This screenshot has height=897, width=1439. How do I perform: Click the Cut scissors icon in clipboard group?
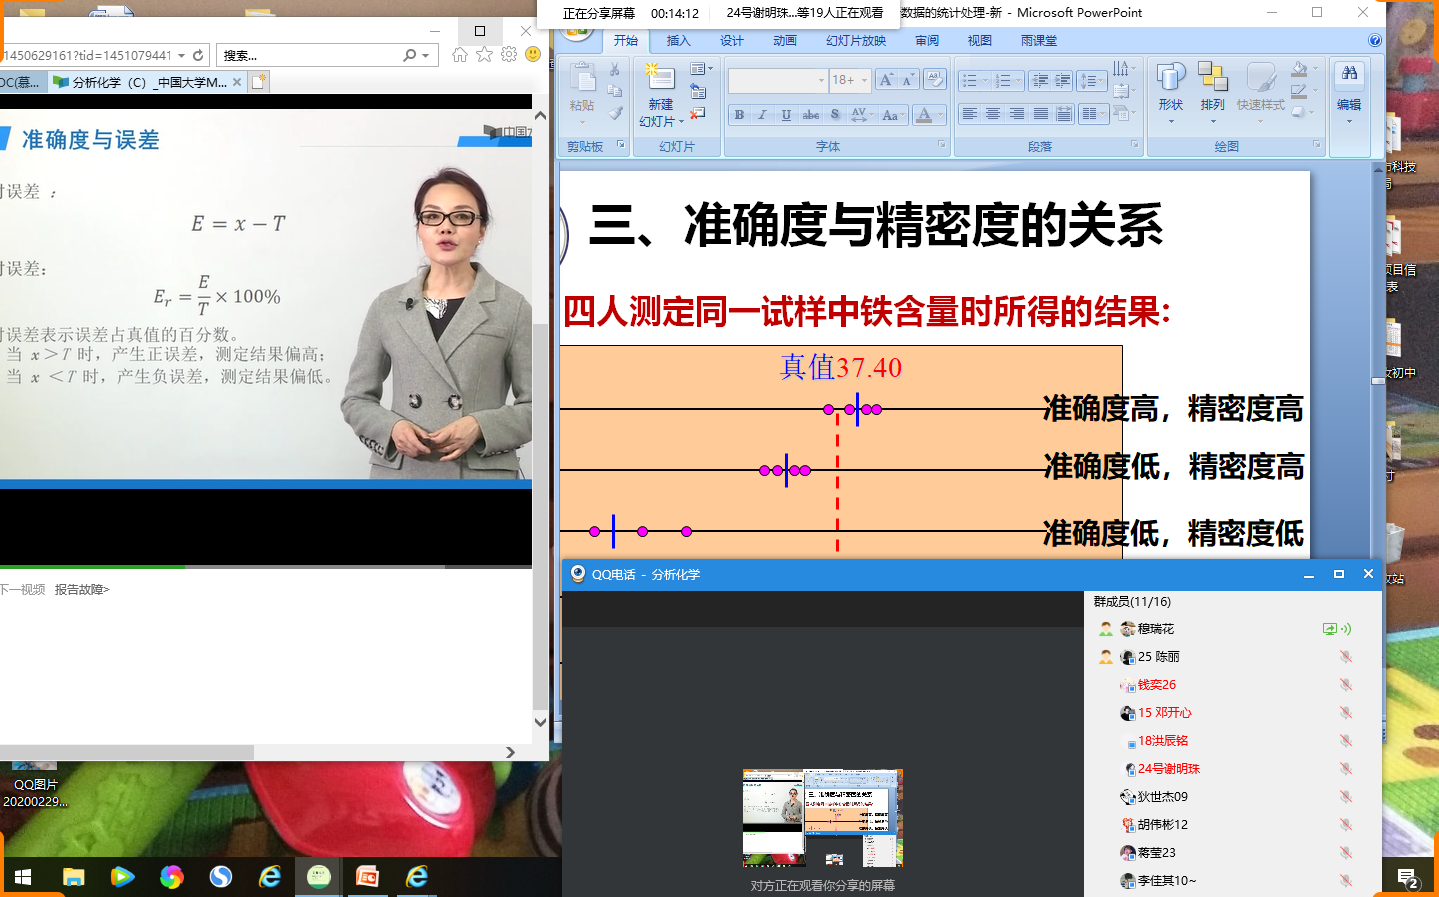click(x=615, y=70)
